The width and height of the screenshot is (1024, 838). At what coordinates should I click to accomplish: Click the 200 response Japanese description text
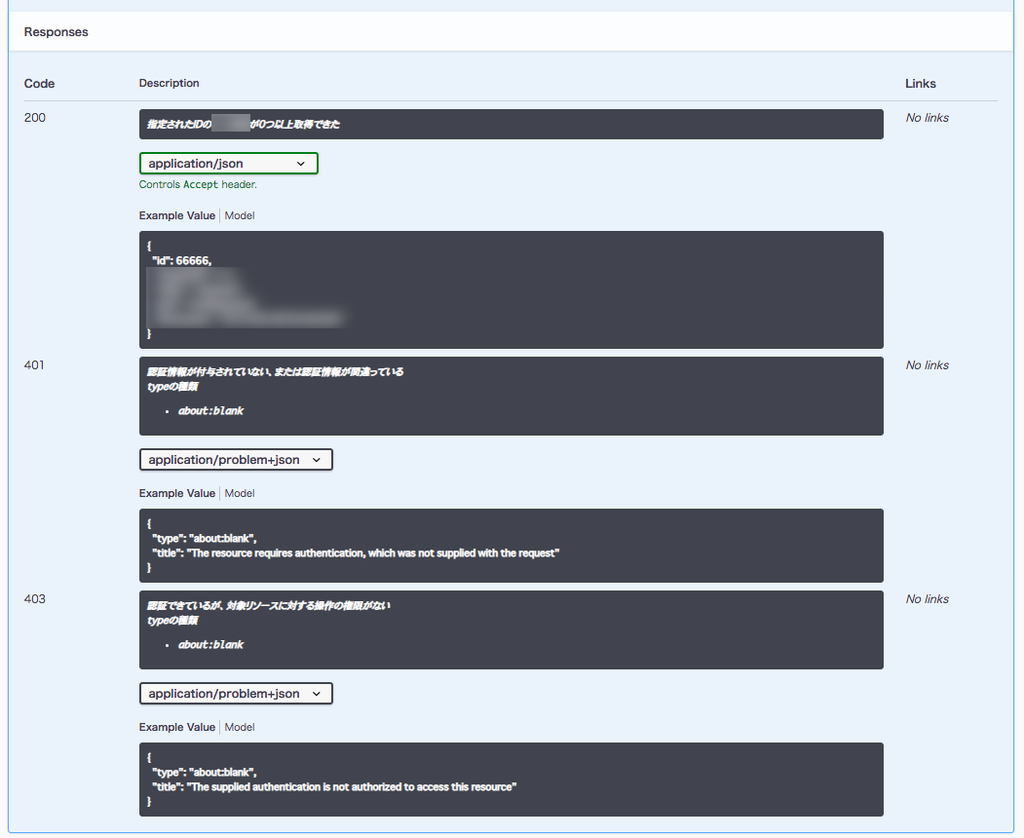click(x=243, y=124)
